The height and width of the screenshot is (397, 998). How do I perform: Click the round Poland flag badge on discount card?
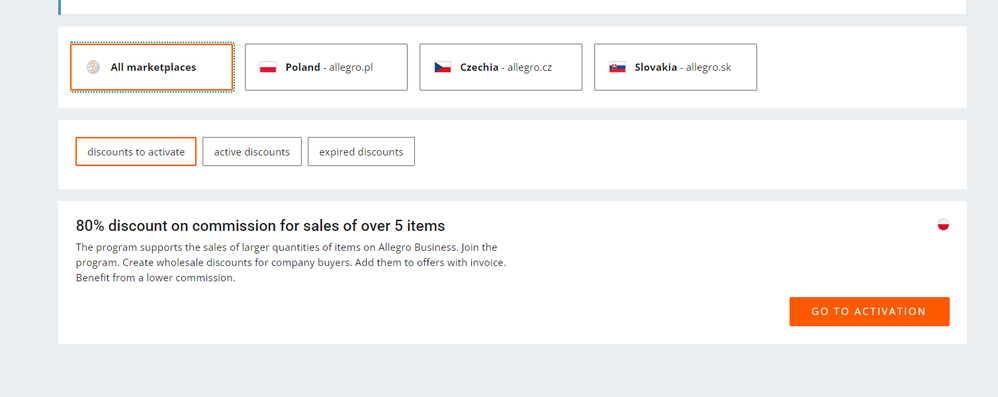[x=943, y=224]
